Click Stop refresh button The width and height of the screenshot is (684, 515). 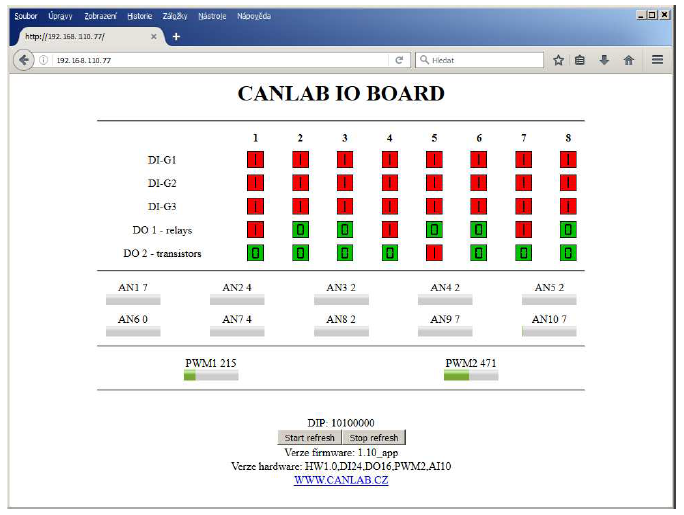[x=374, y=437]
